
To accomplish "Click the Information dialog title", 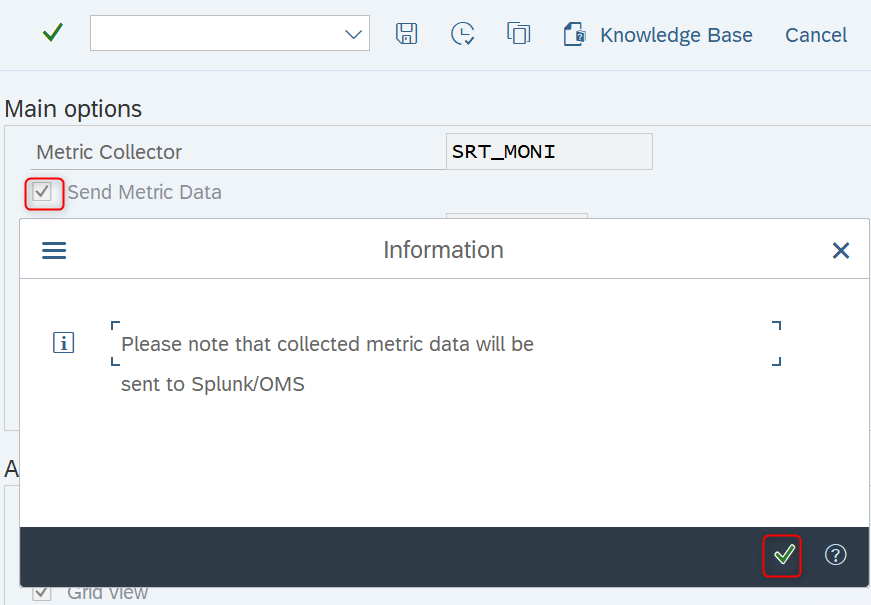I will [443, 250].
